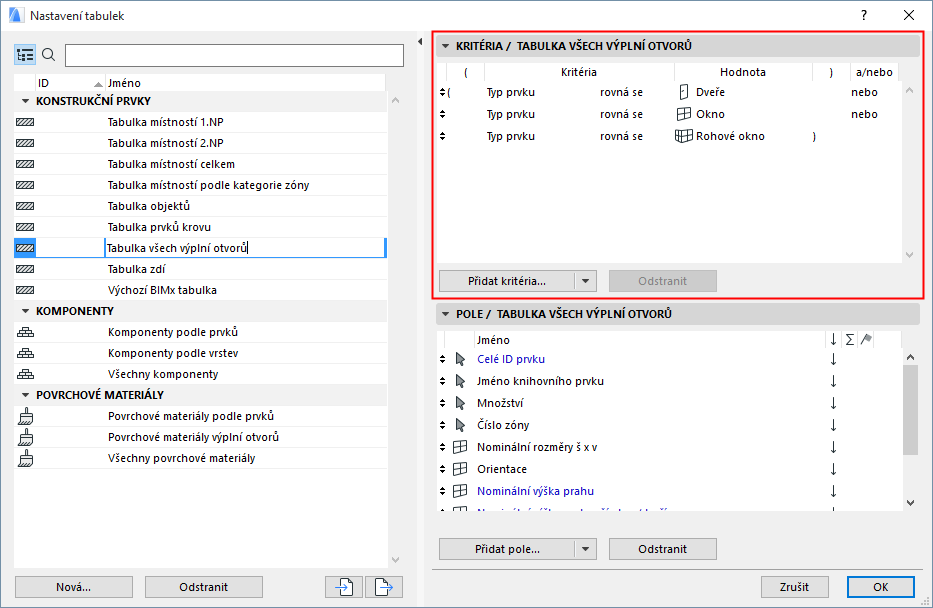This screenshot has height=608, width=933.
Task: Click the Přidat kritéria... button
Action: (x=507, y=281)
